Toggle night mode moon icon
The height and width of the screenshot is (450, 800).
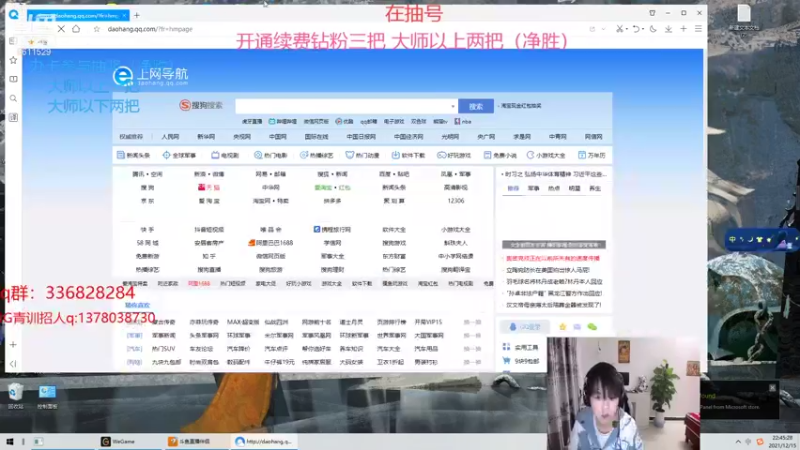653,29
